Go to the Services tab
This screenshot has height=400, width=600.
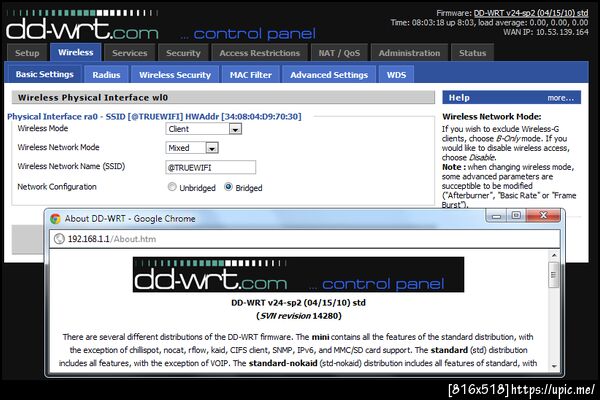[x=130, y=52]
